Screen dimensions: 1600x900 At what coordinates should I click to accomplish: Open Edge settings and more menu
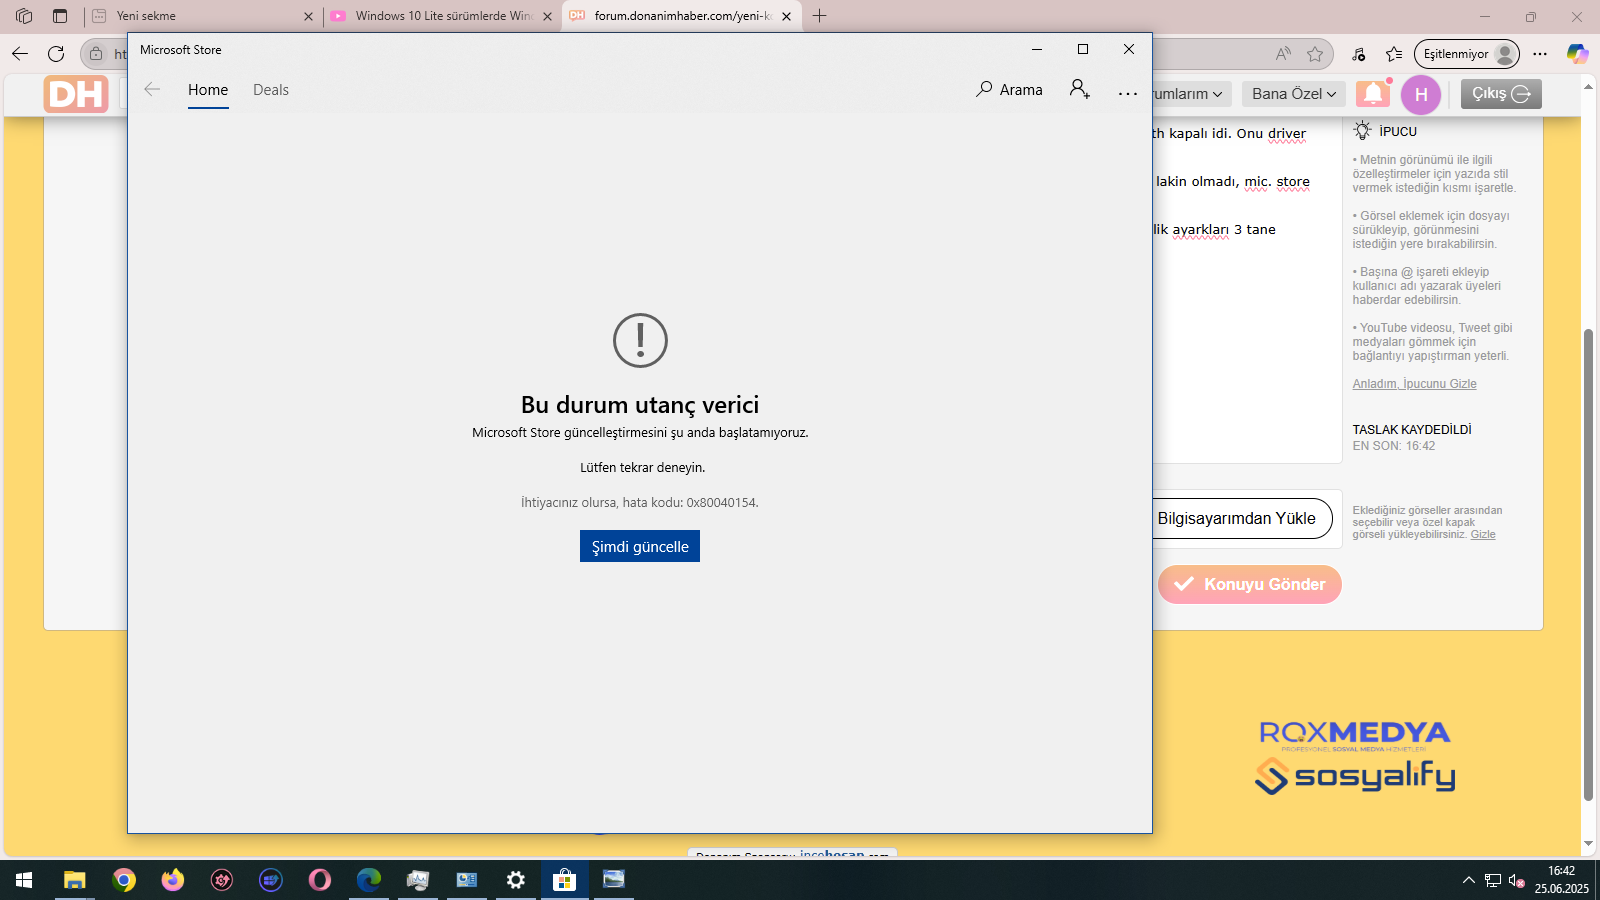pos(1540,54)
